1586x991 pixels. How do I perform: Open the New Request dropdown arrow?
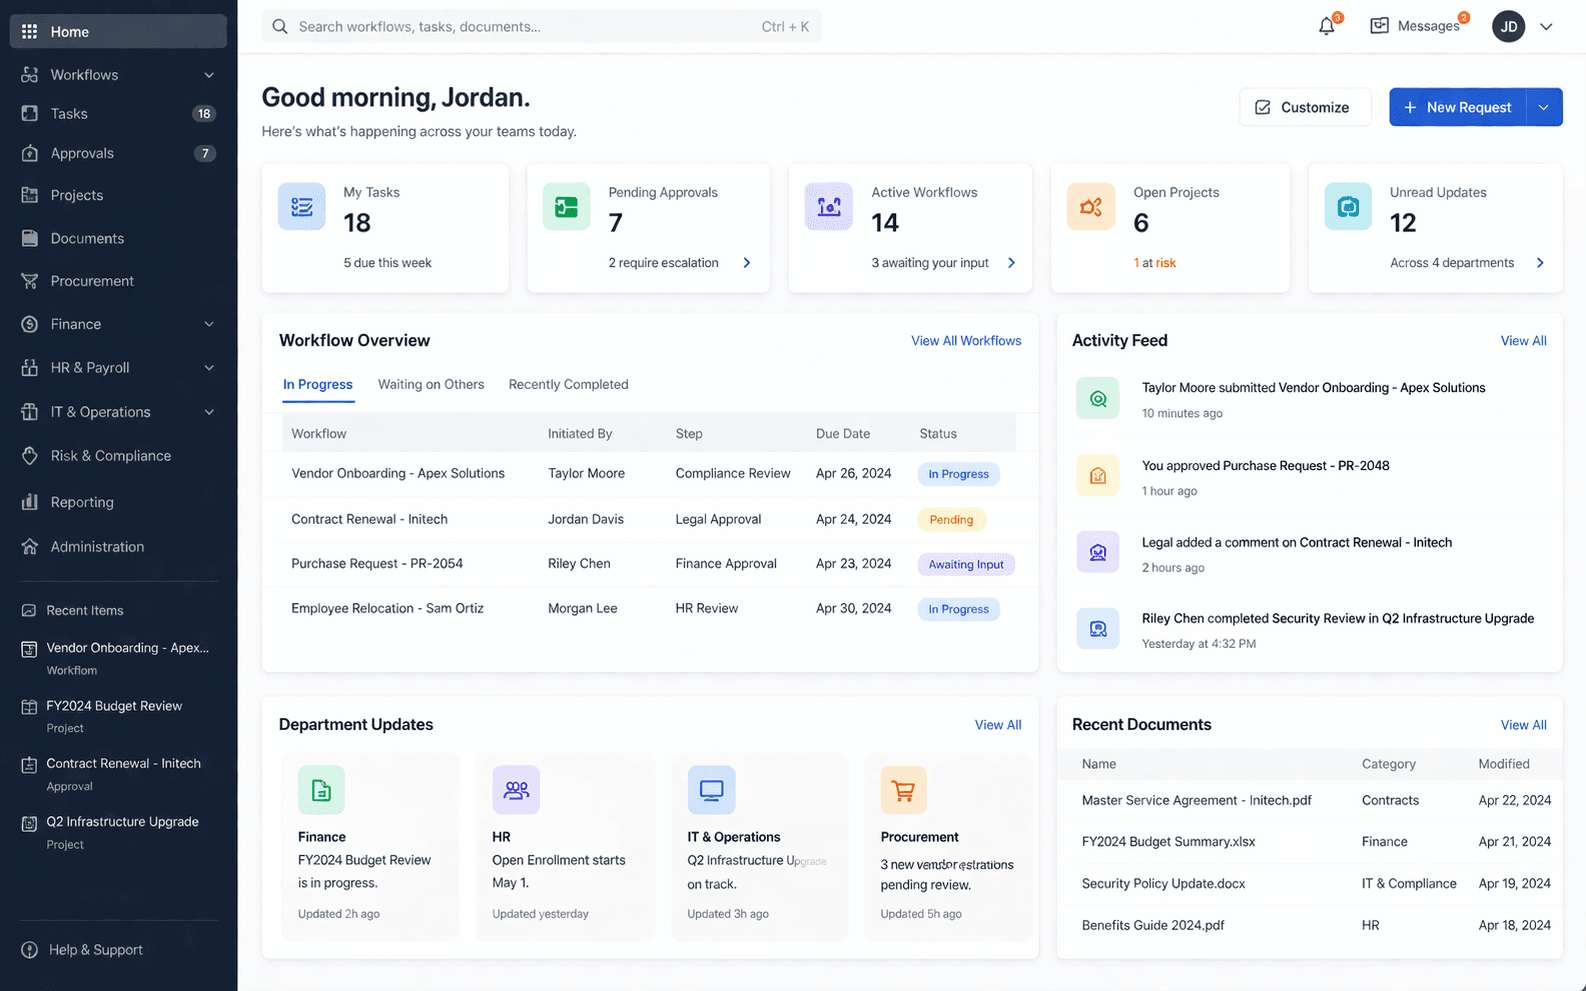1544,107
